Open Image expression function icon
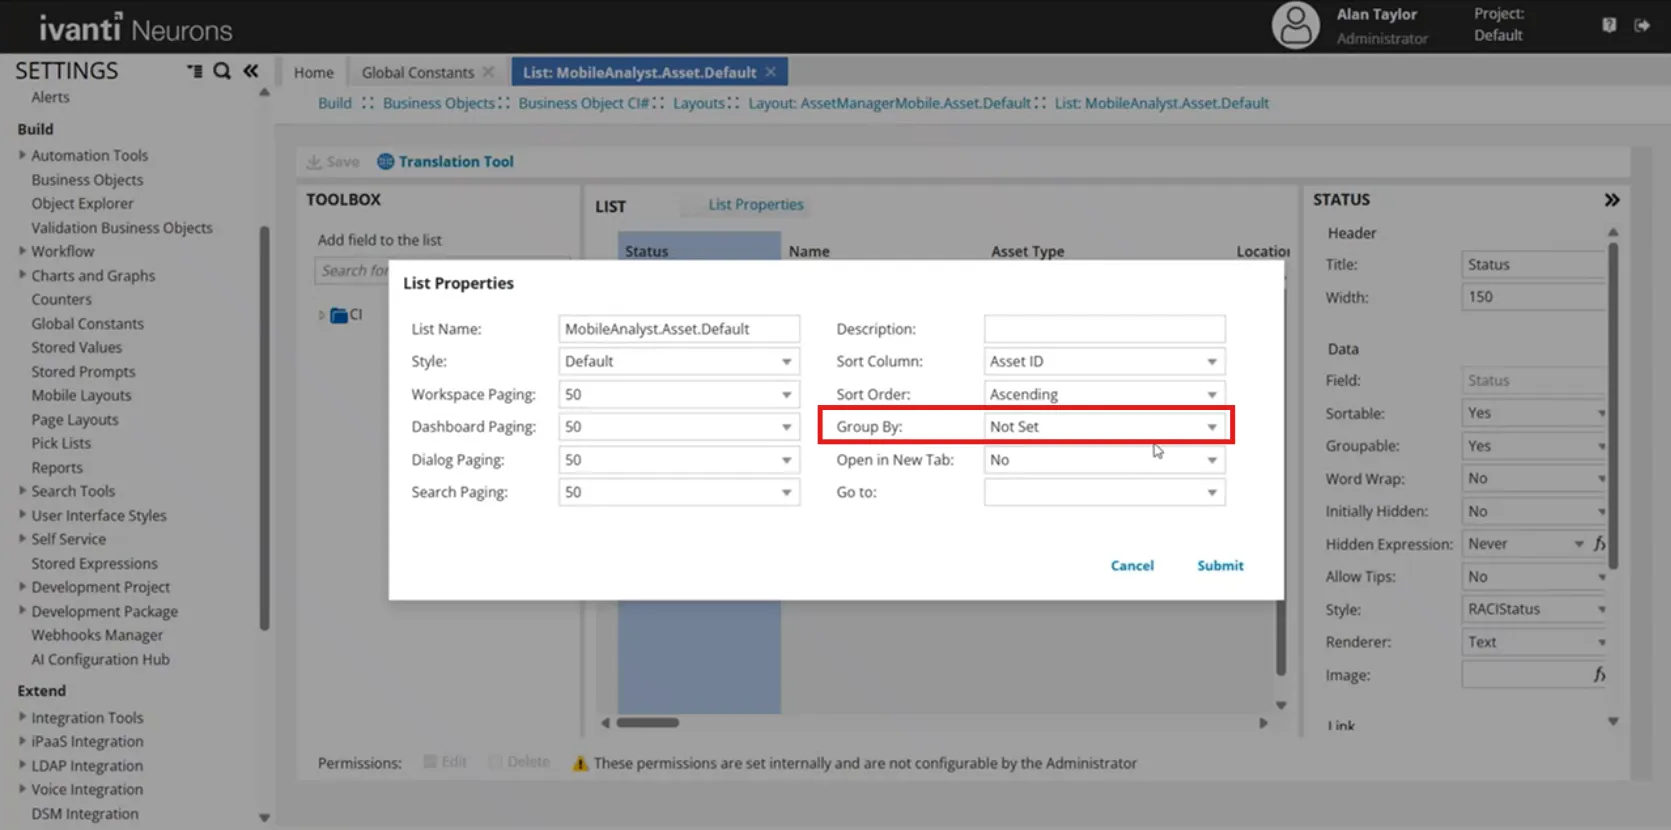The image size is (1671, 830). point(1599,675)
